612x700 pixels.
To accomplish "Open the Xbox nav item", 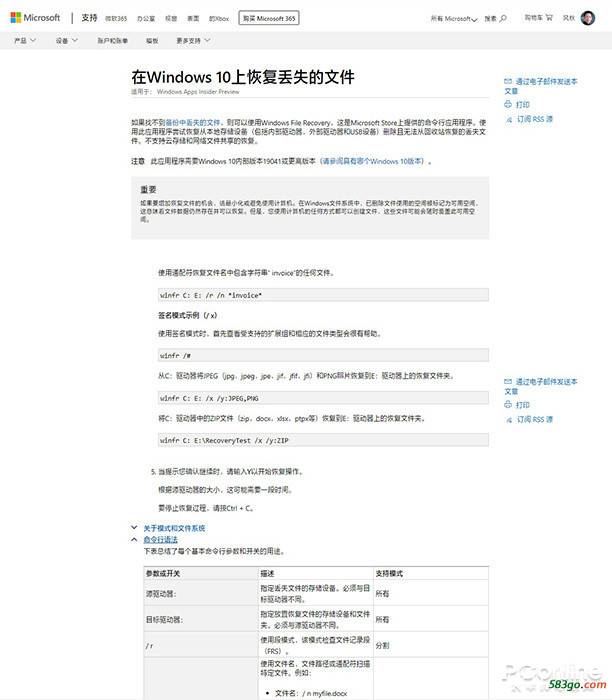I will click(x=219, y=19).
